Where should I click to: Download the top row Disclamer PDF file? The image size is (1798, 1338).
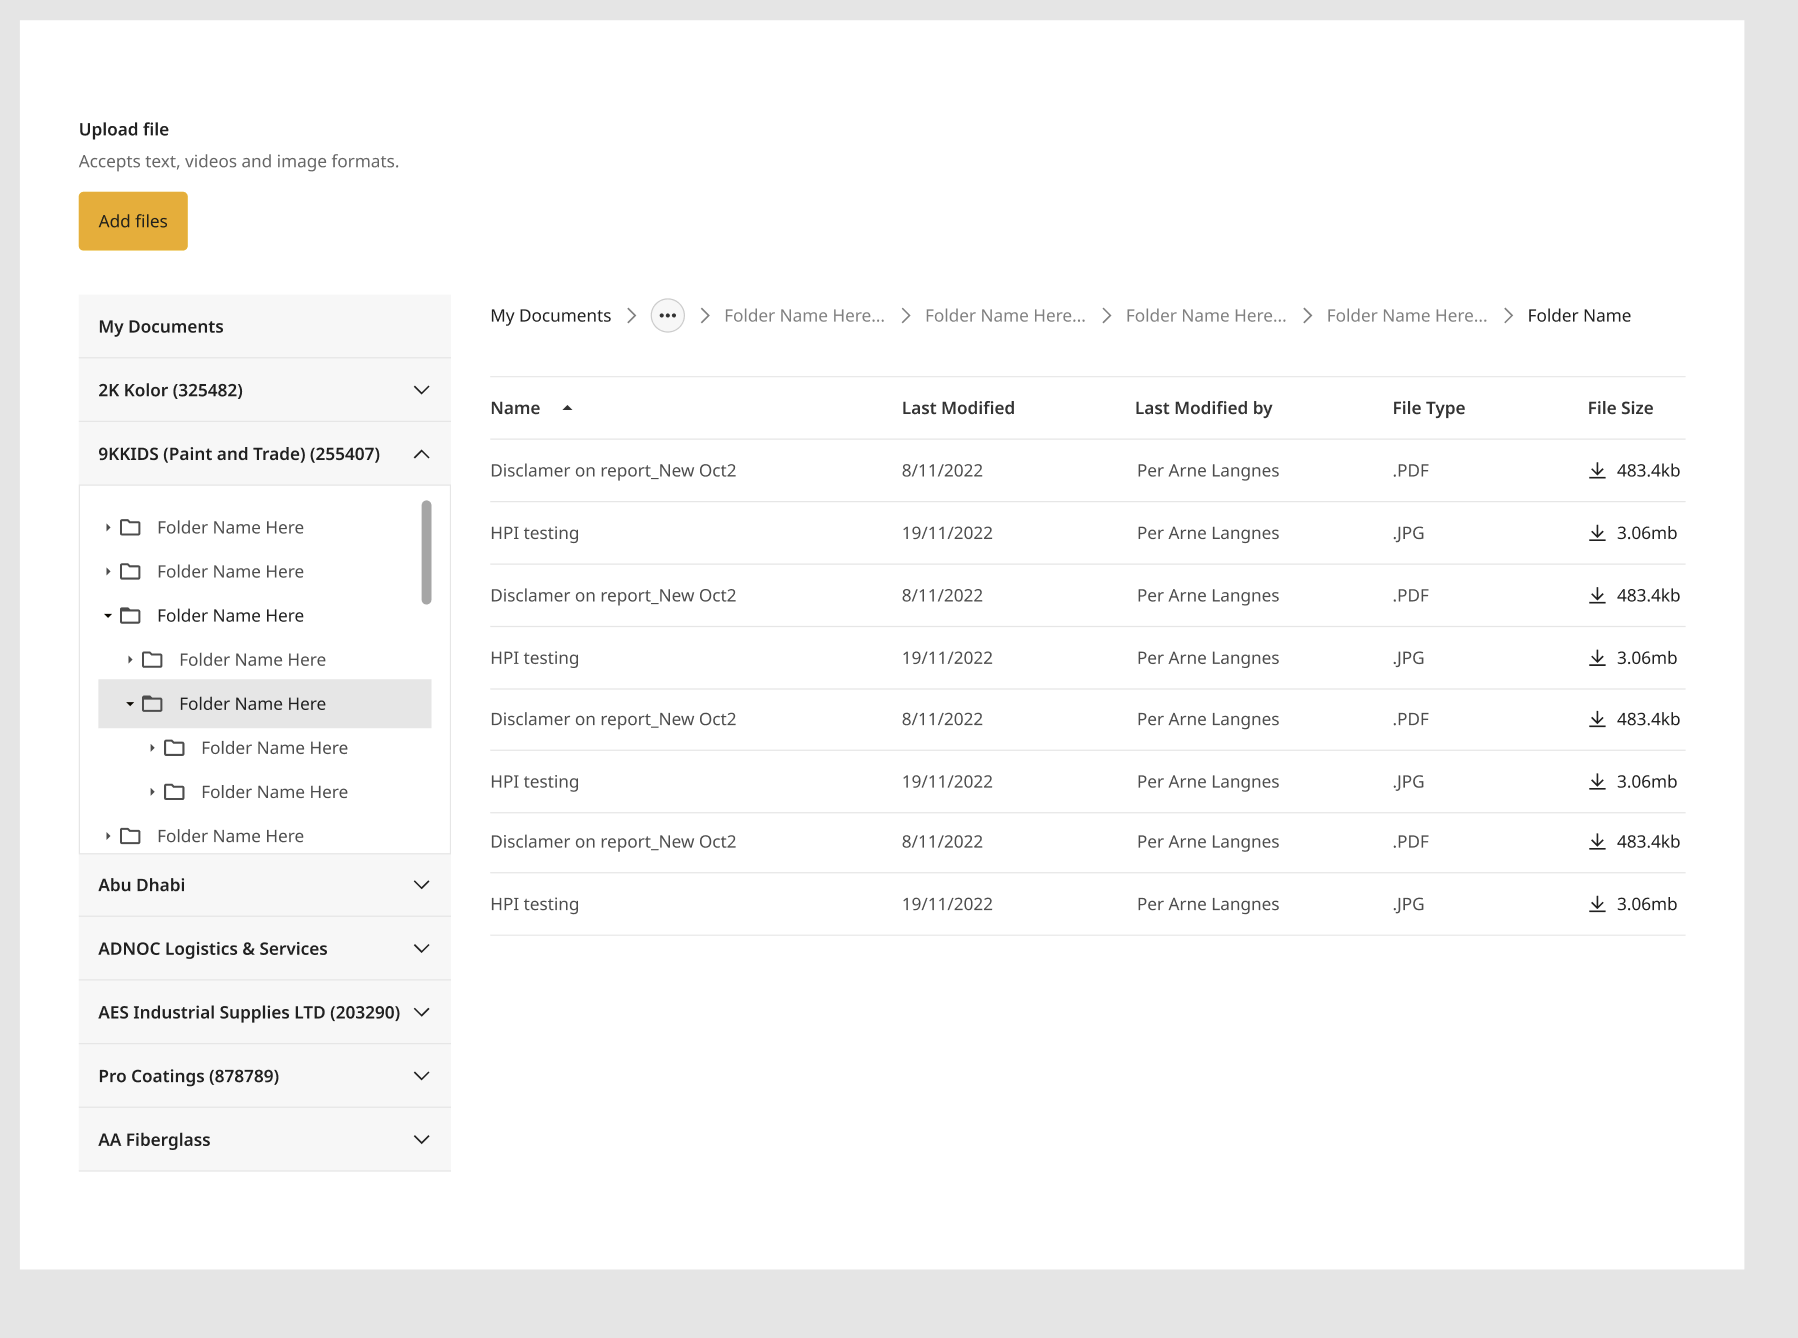[x=1597, y=470]
